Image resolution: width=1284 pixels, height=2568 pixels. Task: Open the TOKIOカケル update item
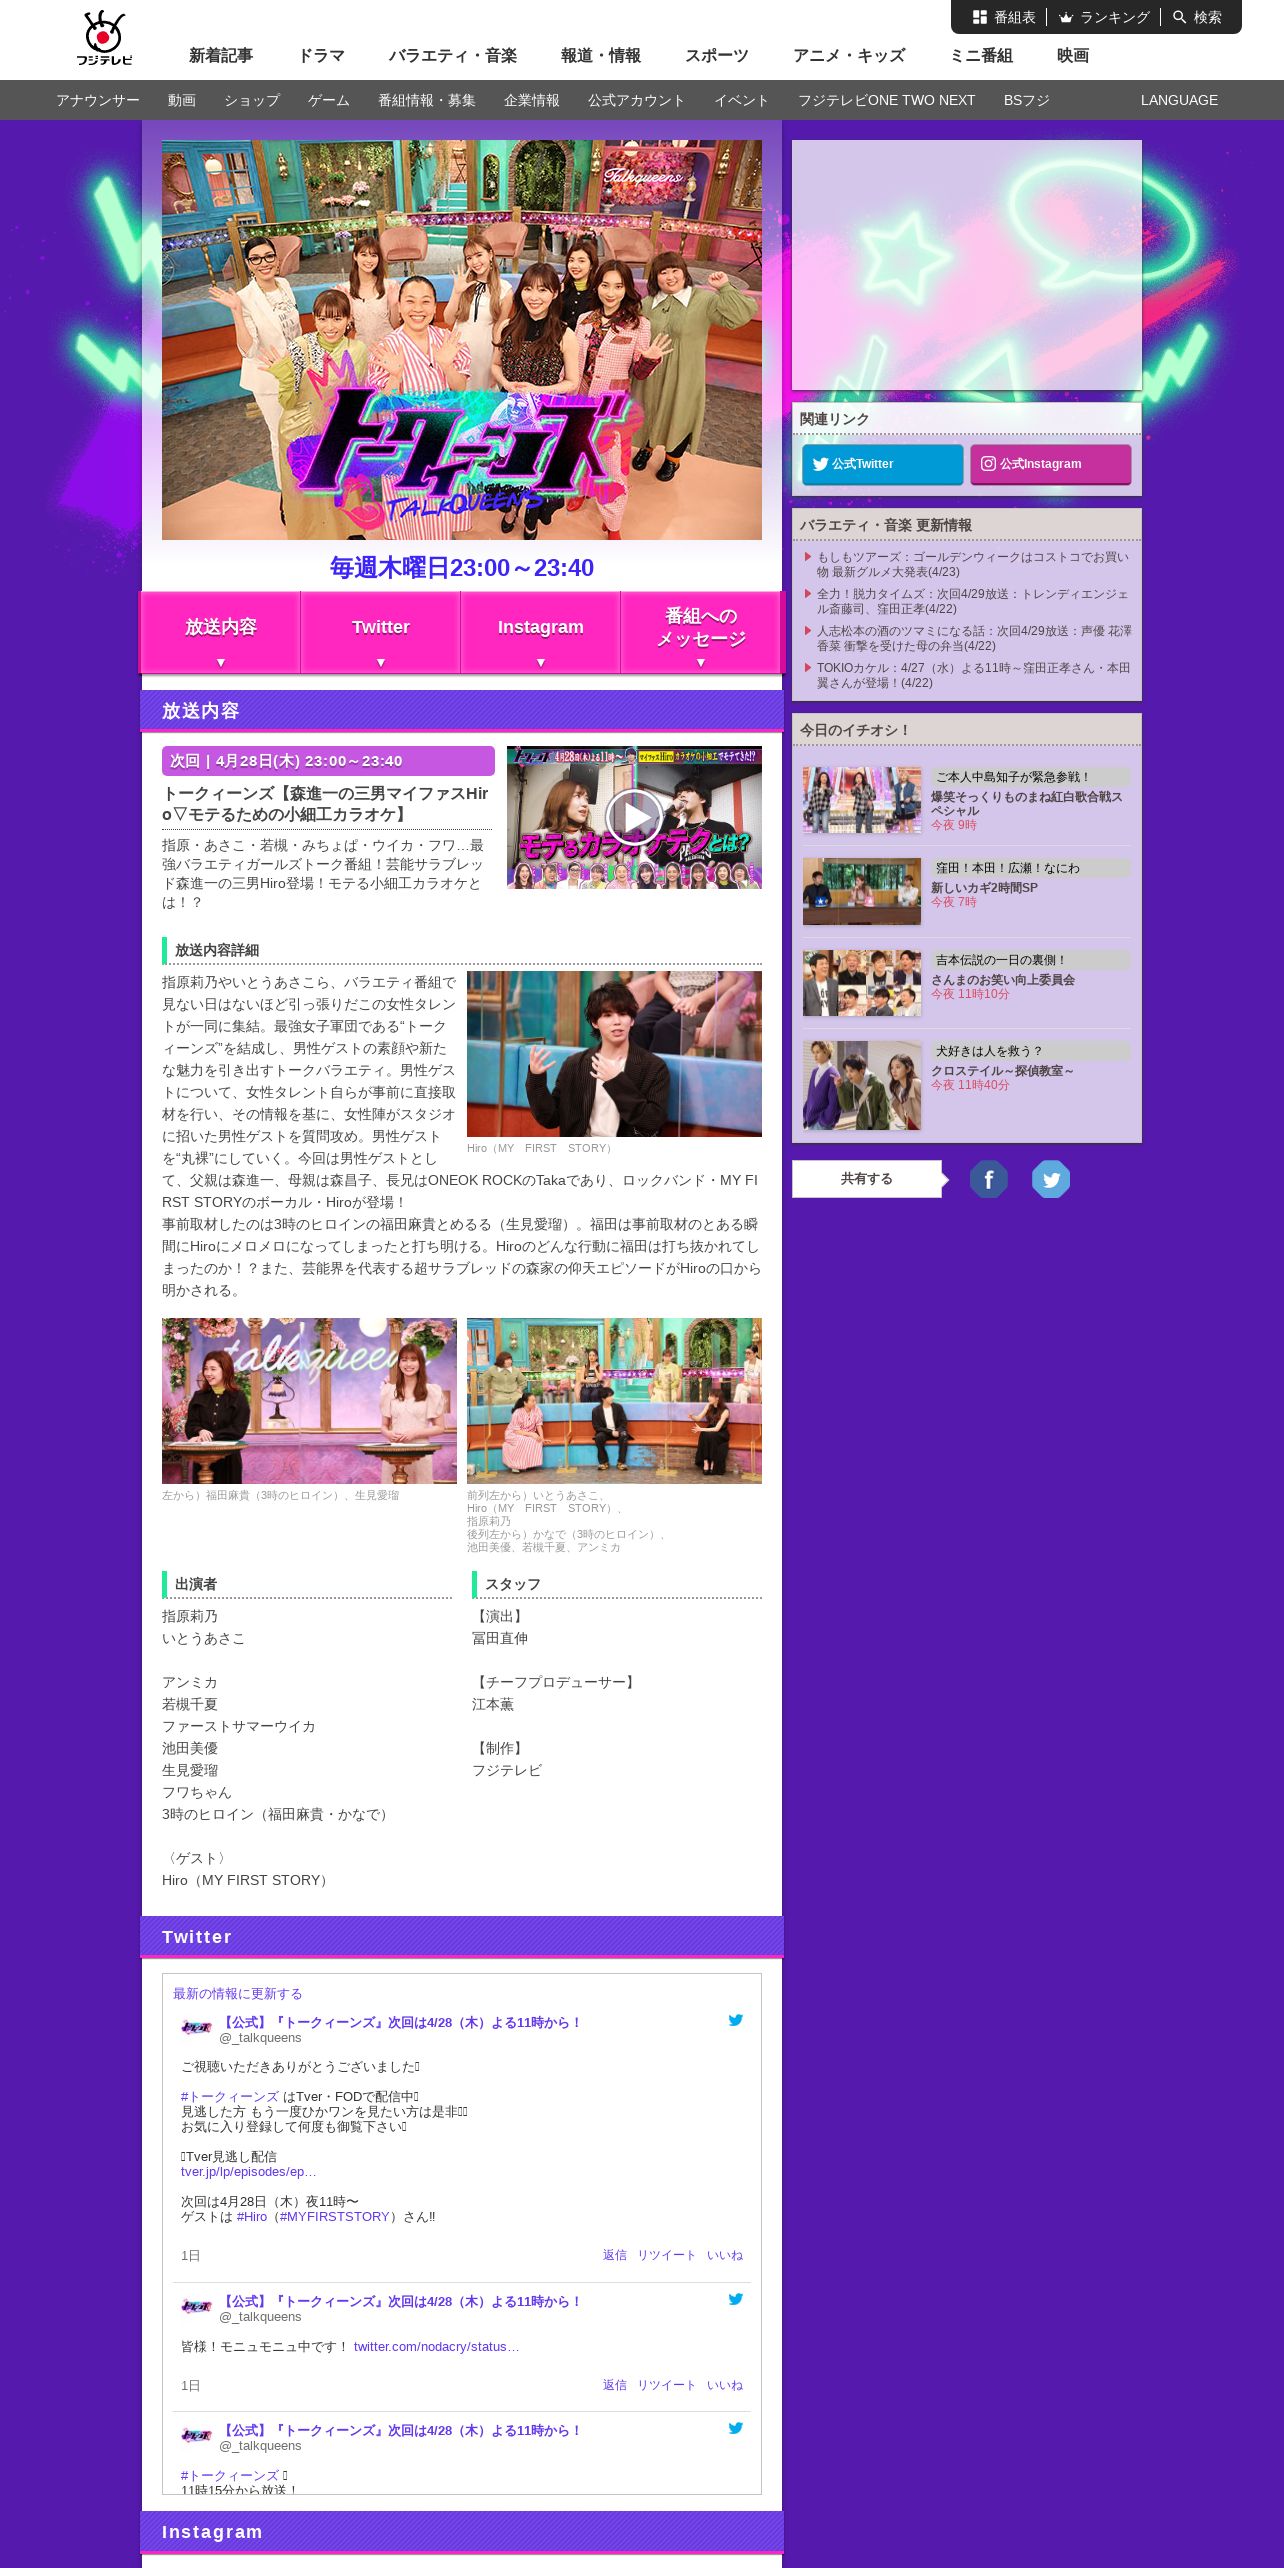pyautogui.click(x=973, y=675)
